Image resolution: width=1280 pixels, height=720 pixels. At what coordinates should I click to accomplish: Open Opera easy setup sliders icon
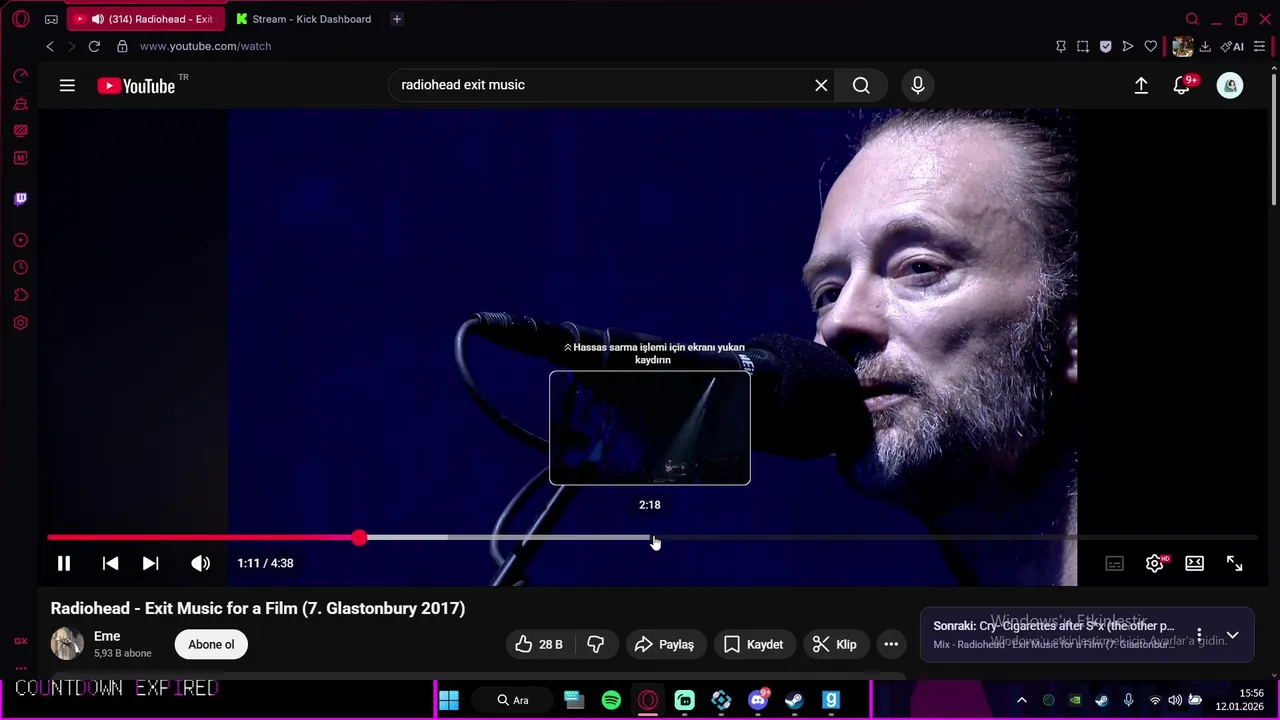[1259, 46]
